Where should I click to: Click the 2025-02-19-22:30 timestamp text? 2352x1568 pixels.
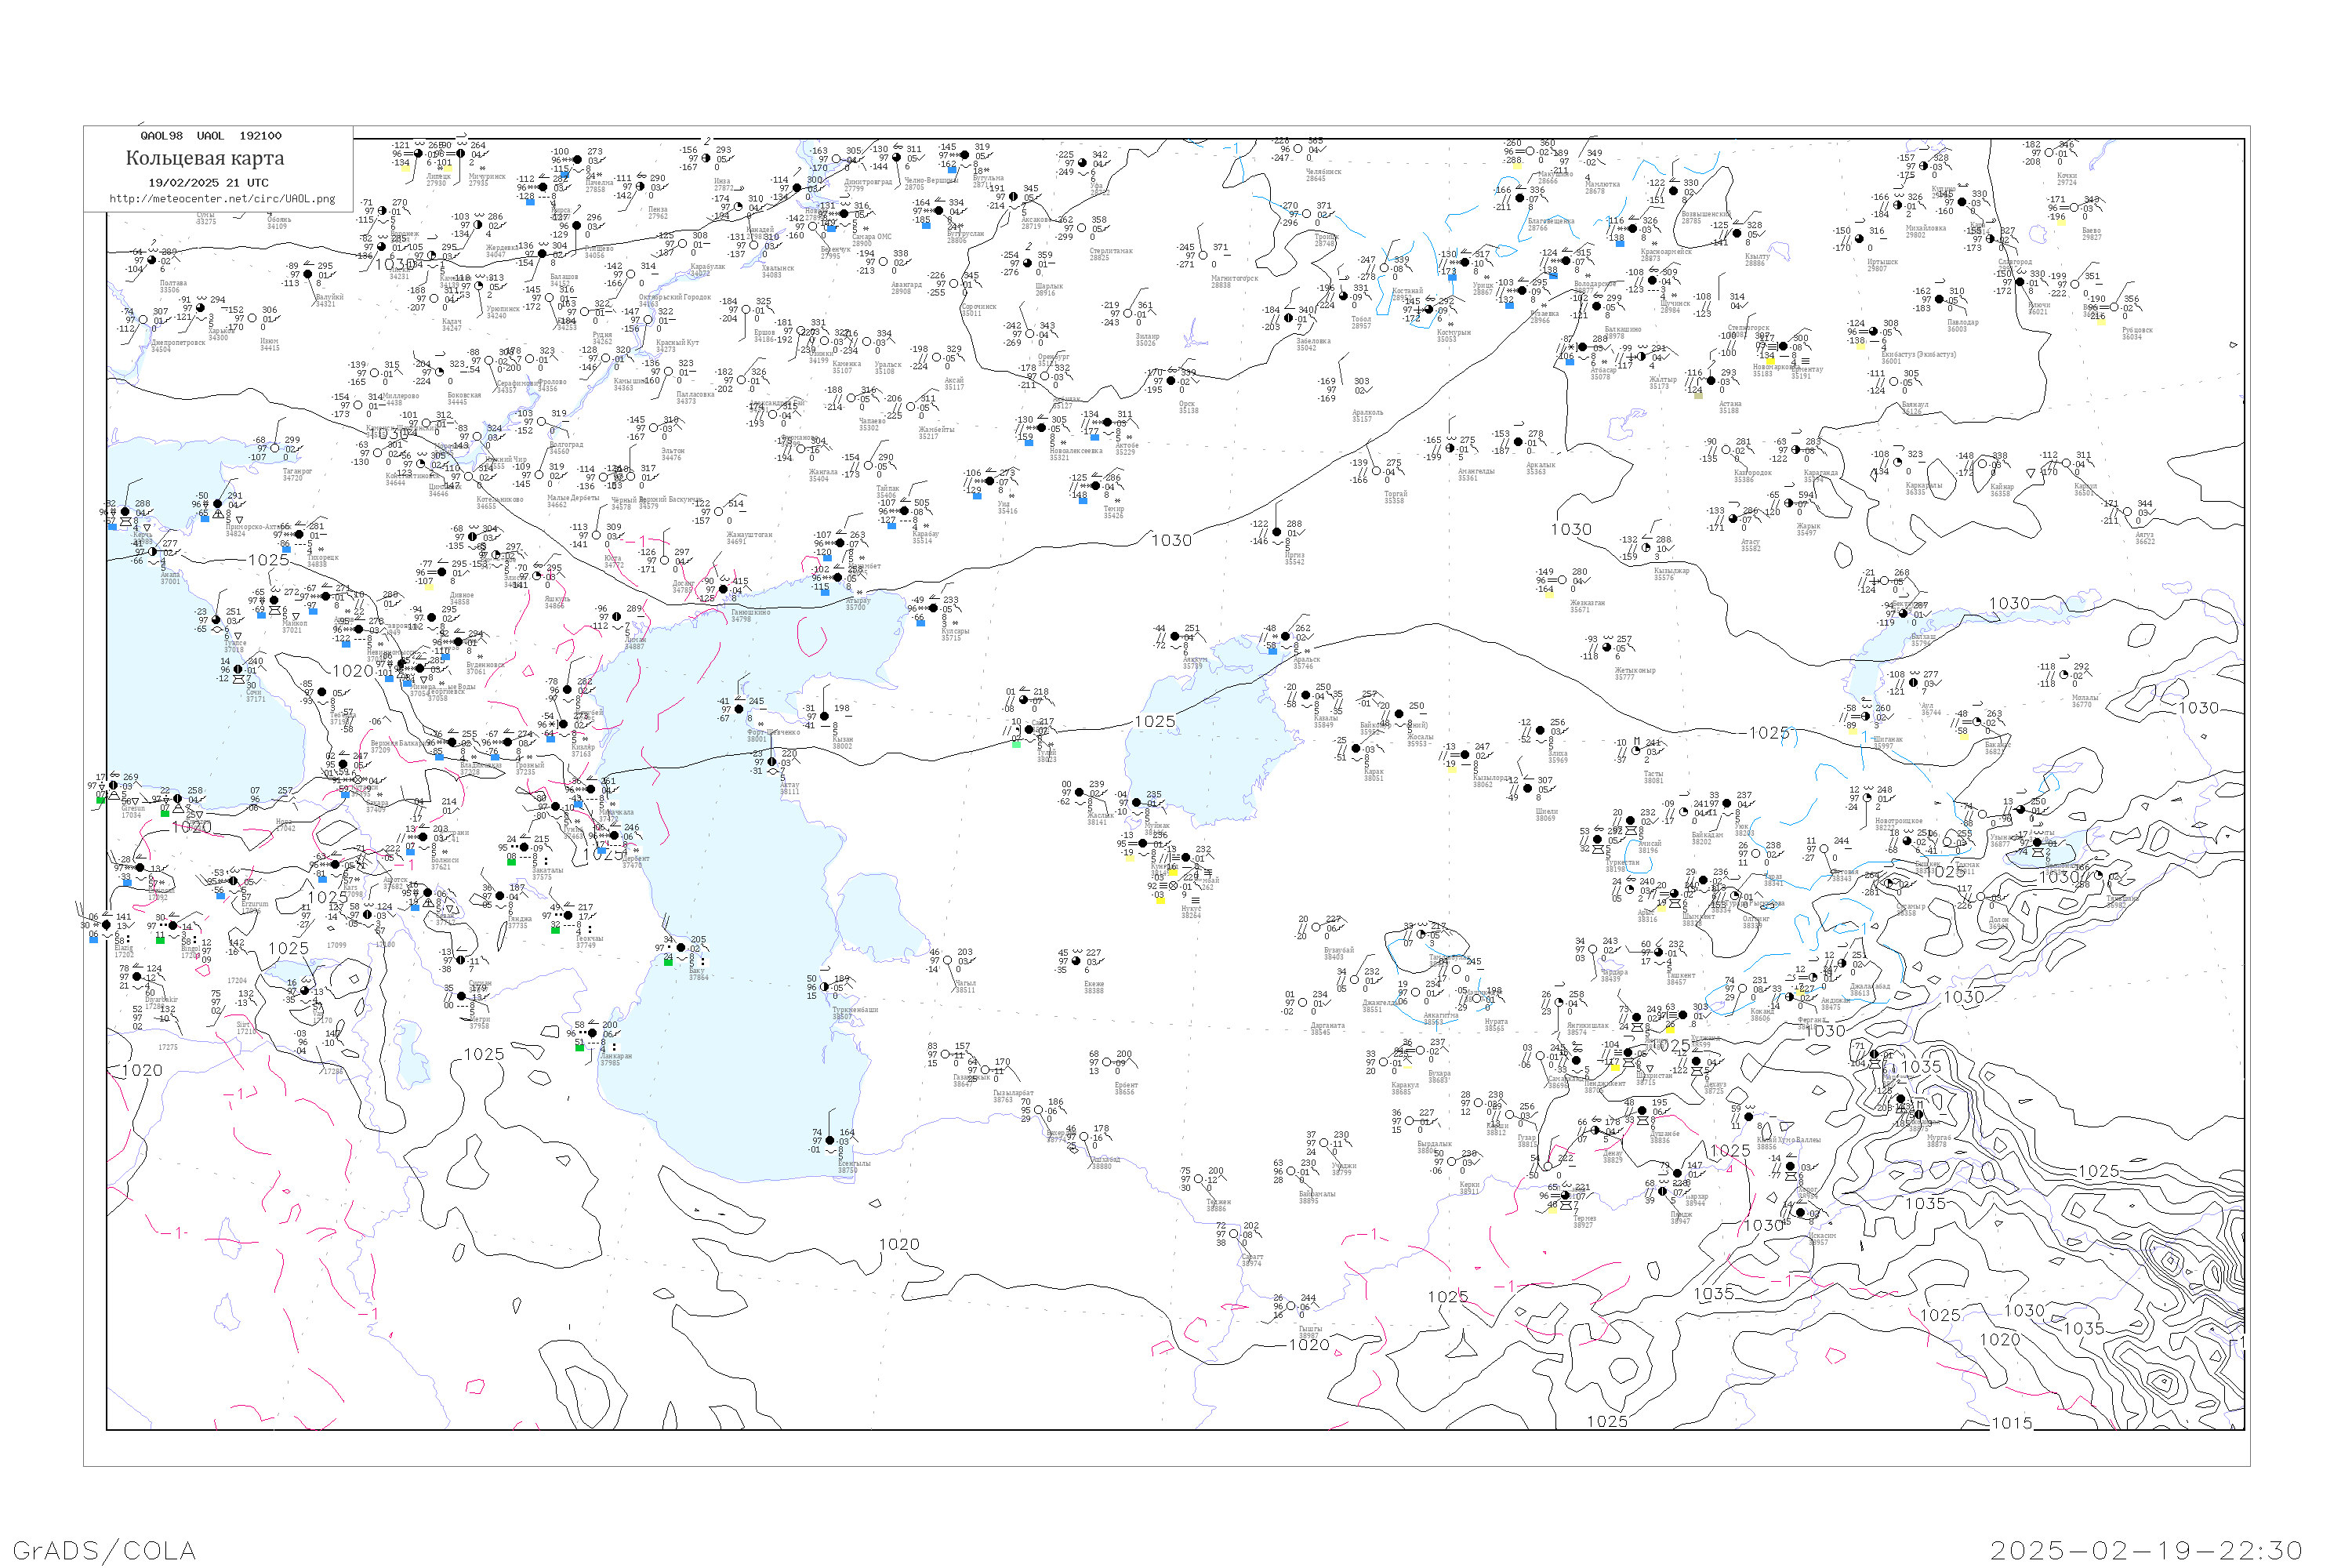coord(2146,1550)
